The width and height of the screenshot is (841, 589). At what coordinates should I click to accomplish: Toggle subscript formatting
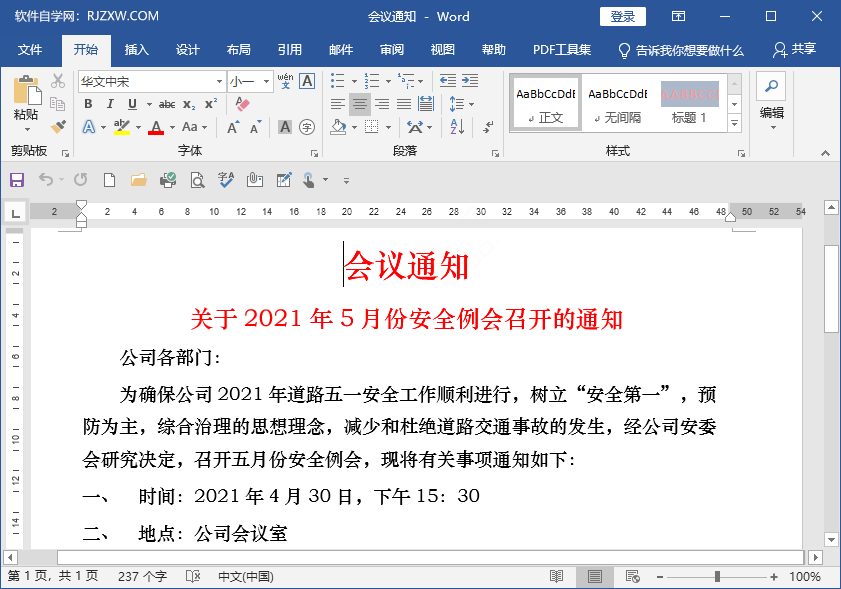(x=188, y=104)
